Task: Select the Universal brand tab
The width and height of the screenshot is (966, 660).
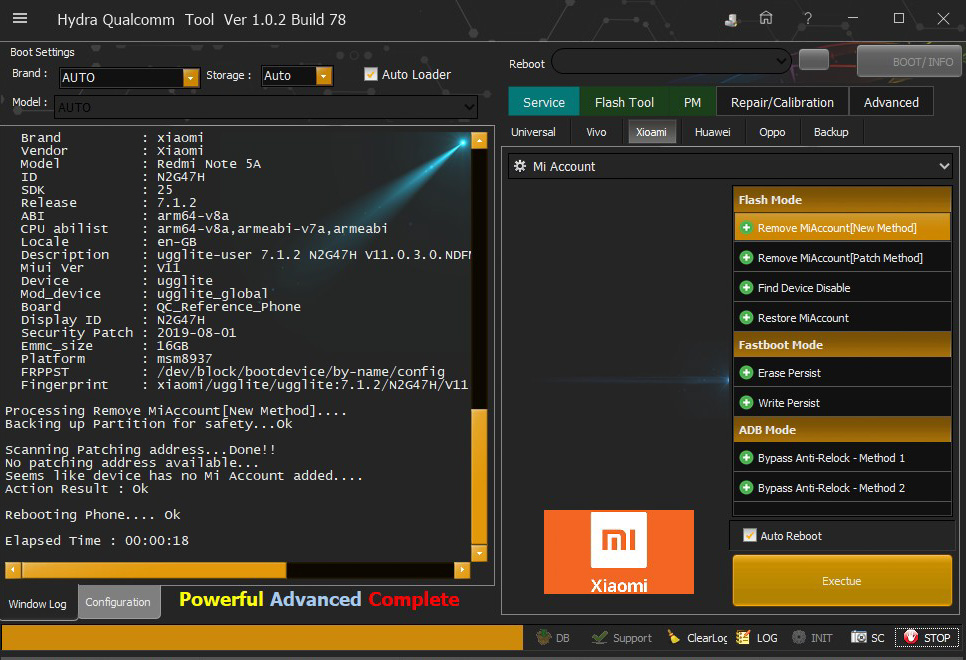Action: [x=533, y=132]
